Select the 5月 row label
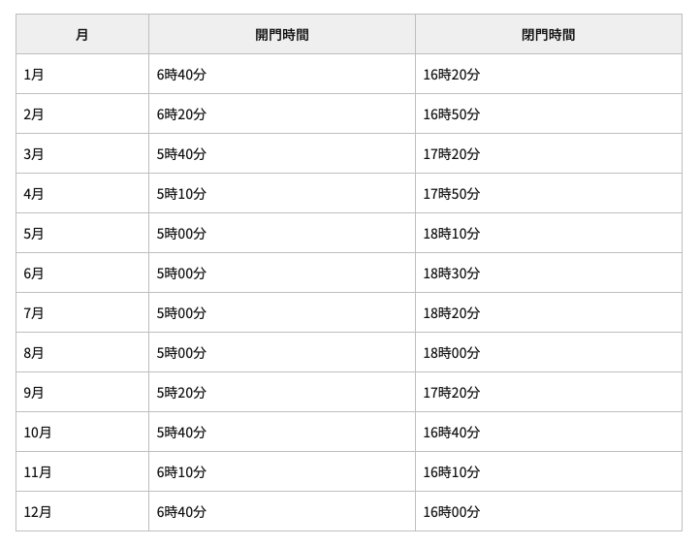This screenshot has height=547, width=700. [x=33, y=233]
